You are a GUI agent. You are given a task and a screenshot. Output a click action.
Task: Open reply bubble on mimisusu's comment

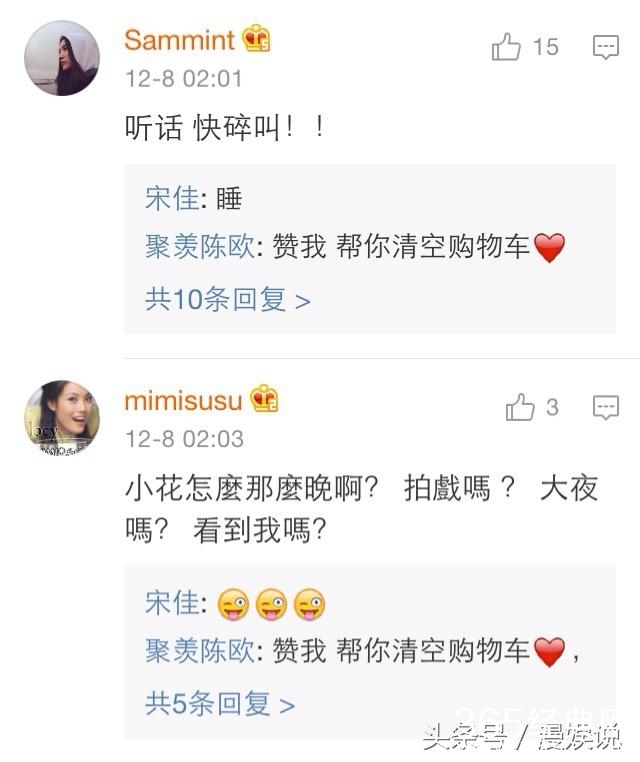[x=606, y=407]
